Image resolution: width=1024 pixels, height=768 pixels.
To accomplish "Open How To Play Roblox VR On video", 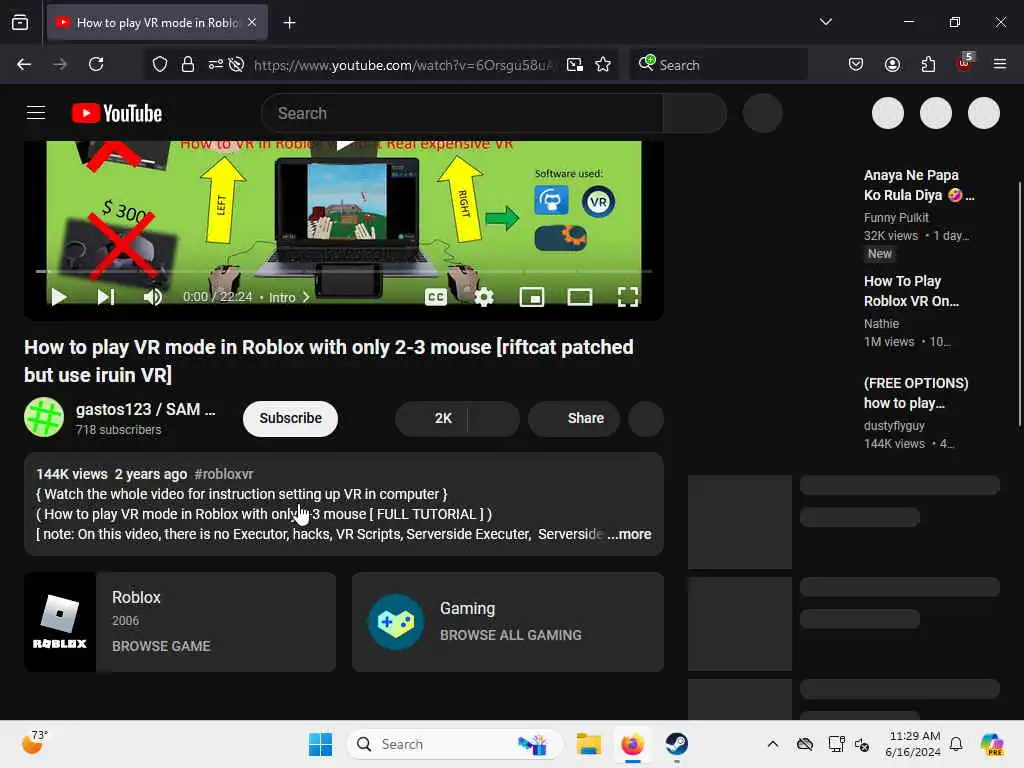I will tap(911, 291).
